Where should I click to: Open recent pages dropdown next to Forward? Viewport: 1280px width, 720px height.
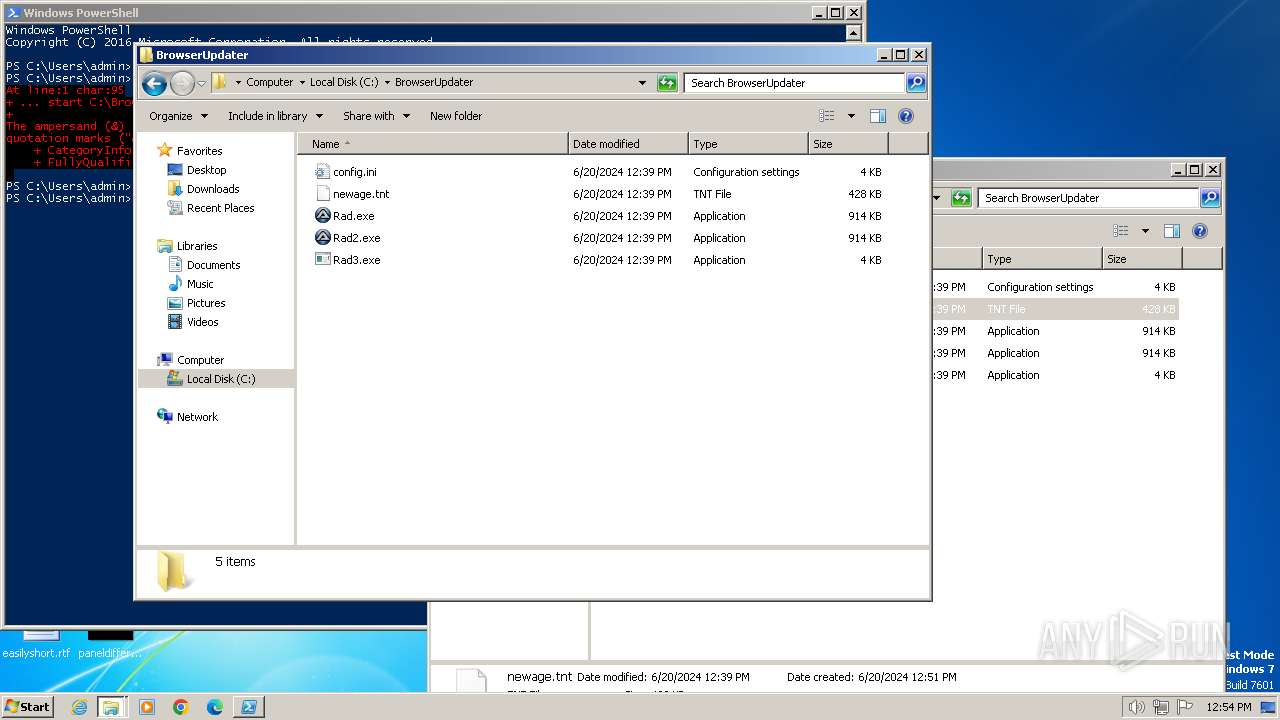201,83
